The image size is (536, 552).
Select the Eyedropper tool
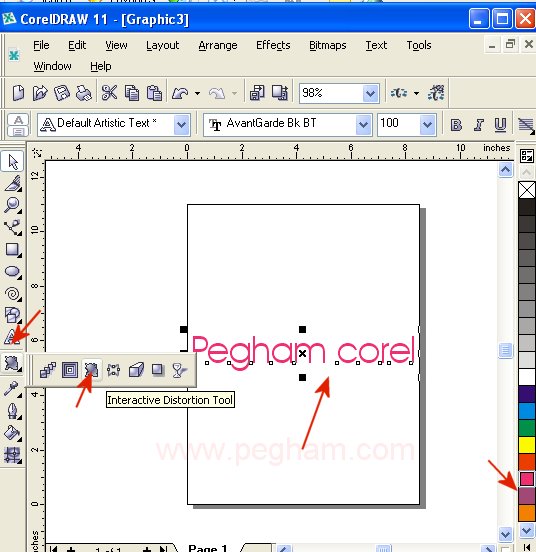click(13, 388)
